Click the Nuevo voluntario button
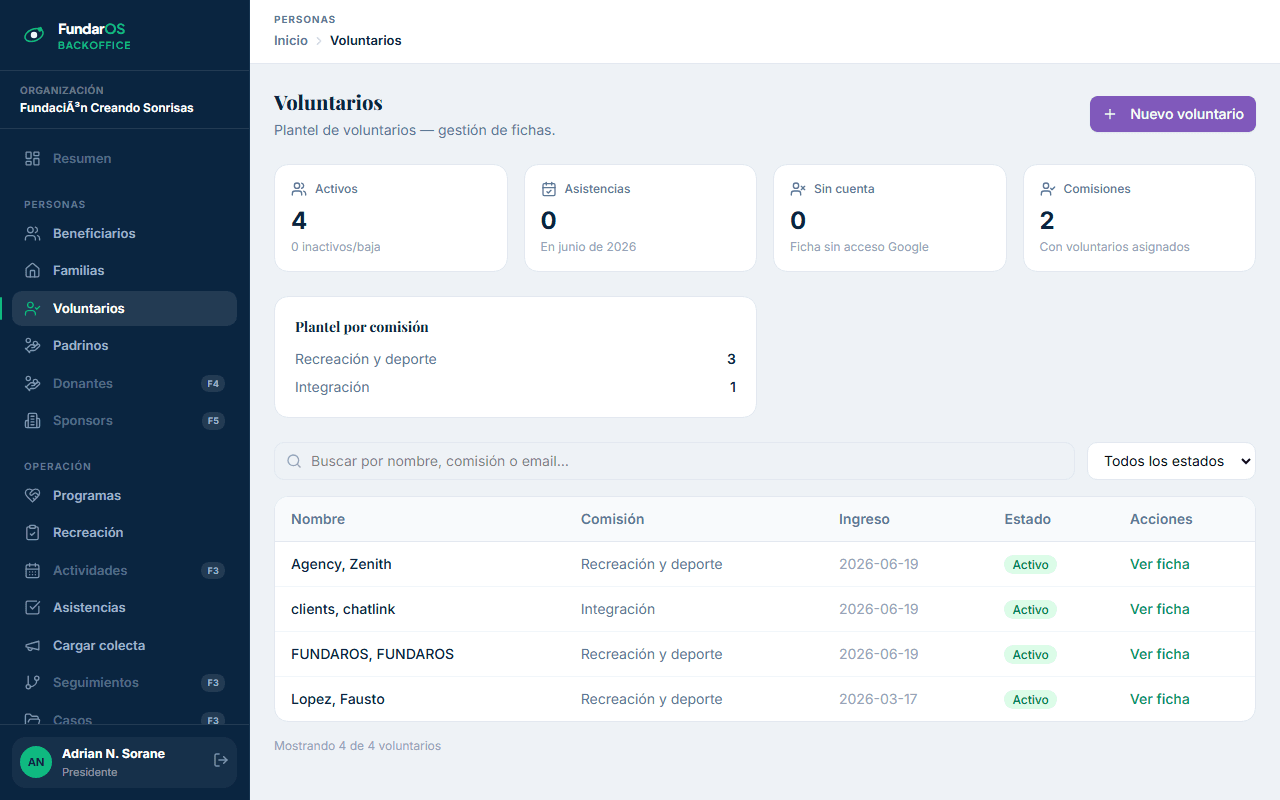1280x800 pixels. point(1173,114)
